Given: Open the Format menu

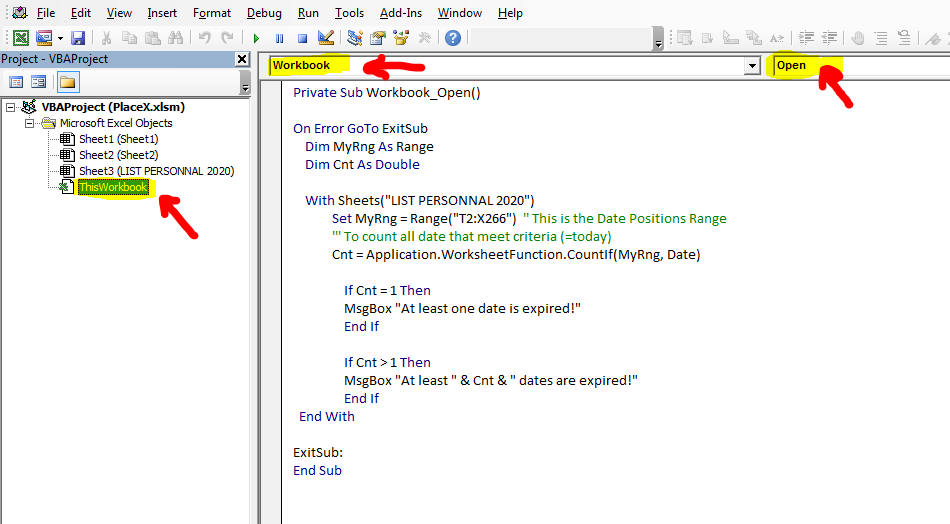Looking at the screenshot, I should tap(211, 13).
